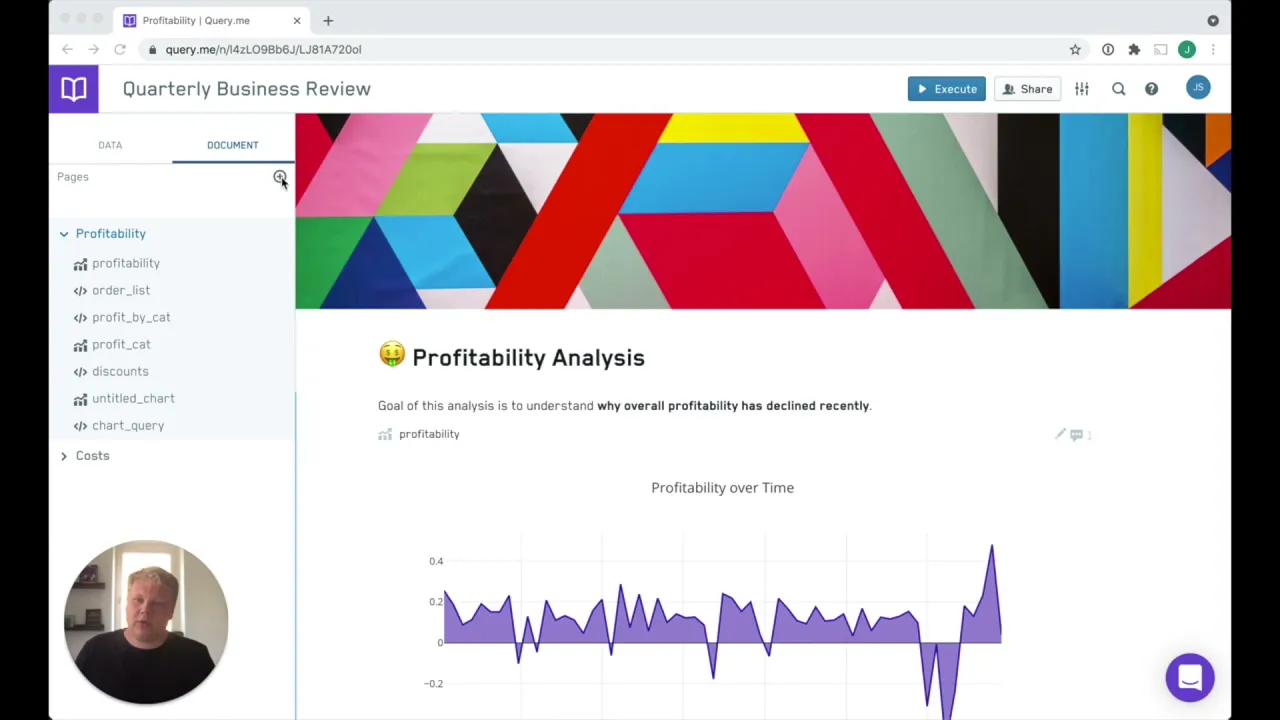Open the JS user avatar

1198,88
